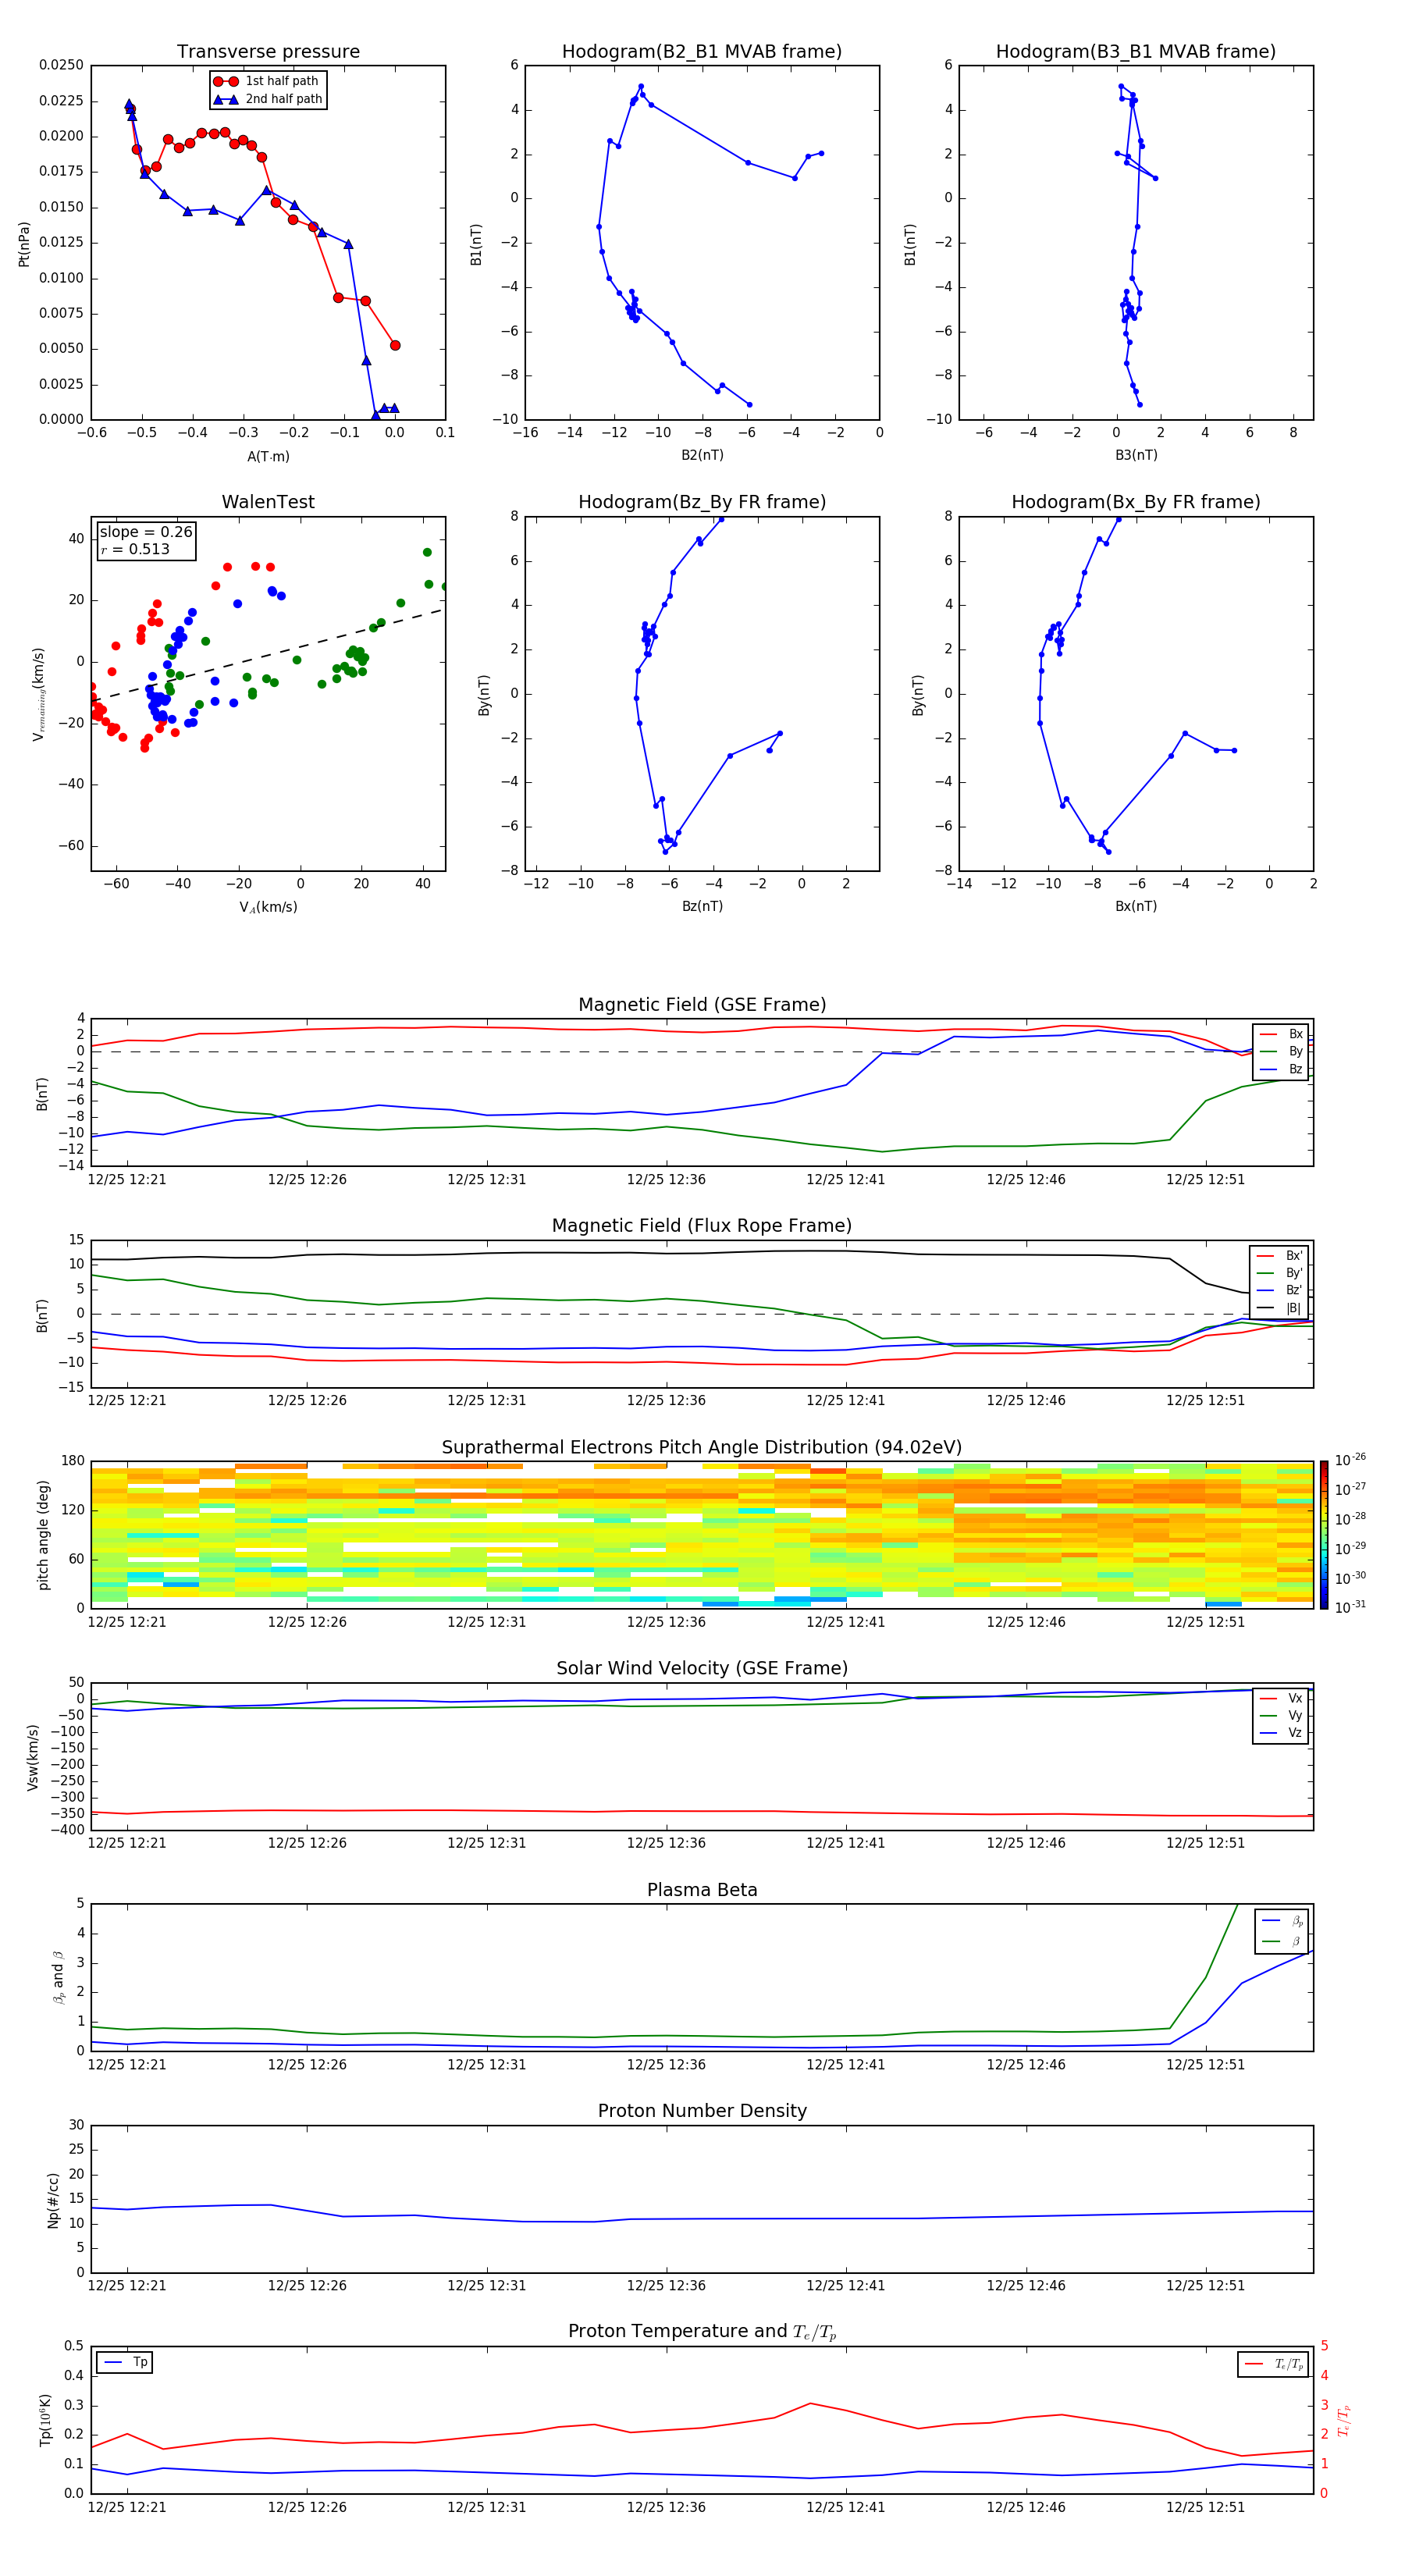The image size is (1405, 2576).
Task: Click the 'WalenTest' plot title
Action: (x=268, y=502)
